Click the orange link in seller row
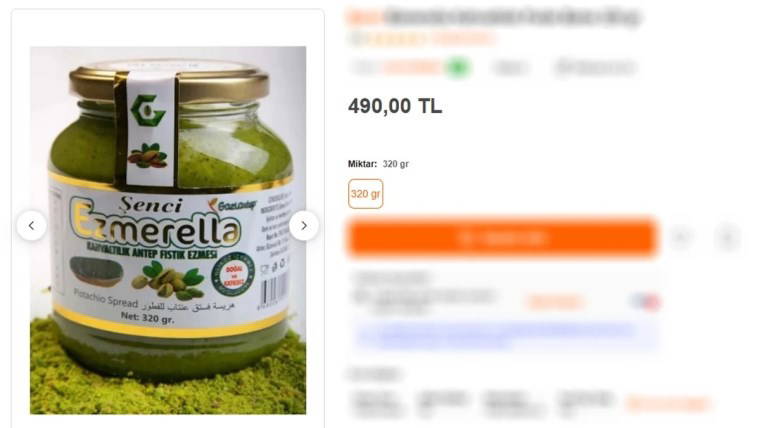Viewport: 760px width, 428px height. pos(555,302)
